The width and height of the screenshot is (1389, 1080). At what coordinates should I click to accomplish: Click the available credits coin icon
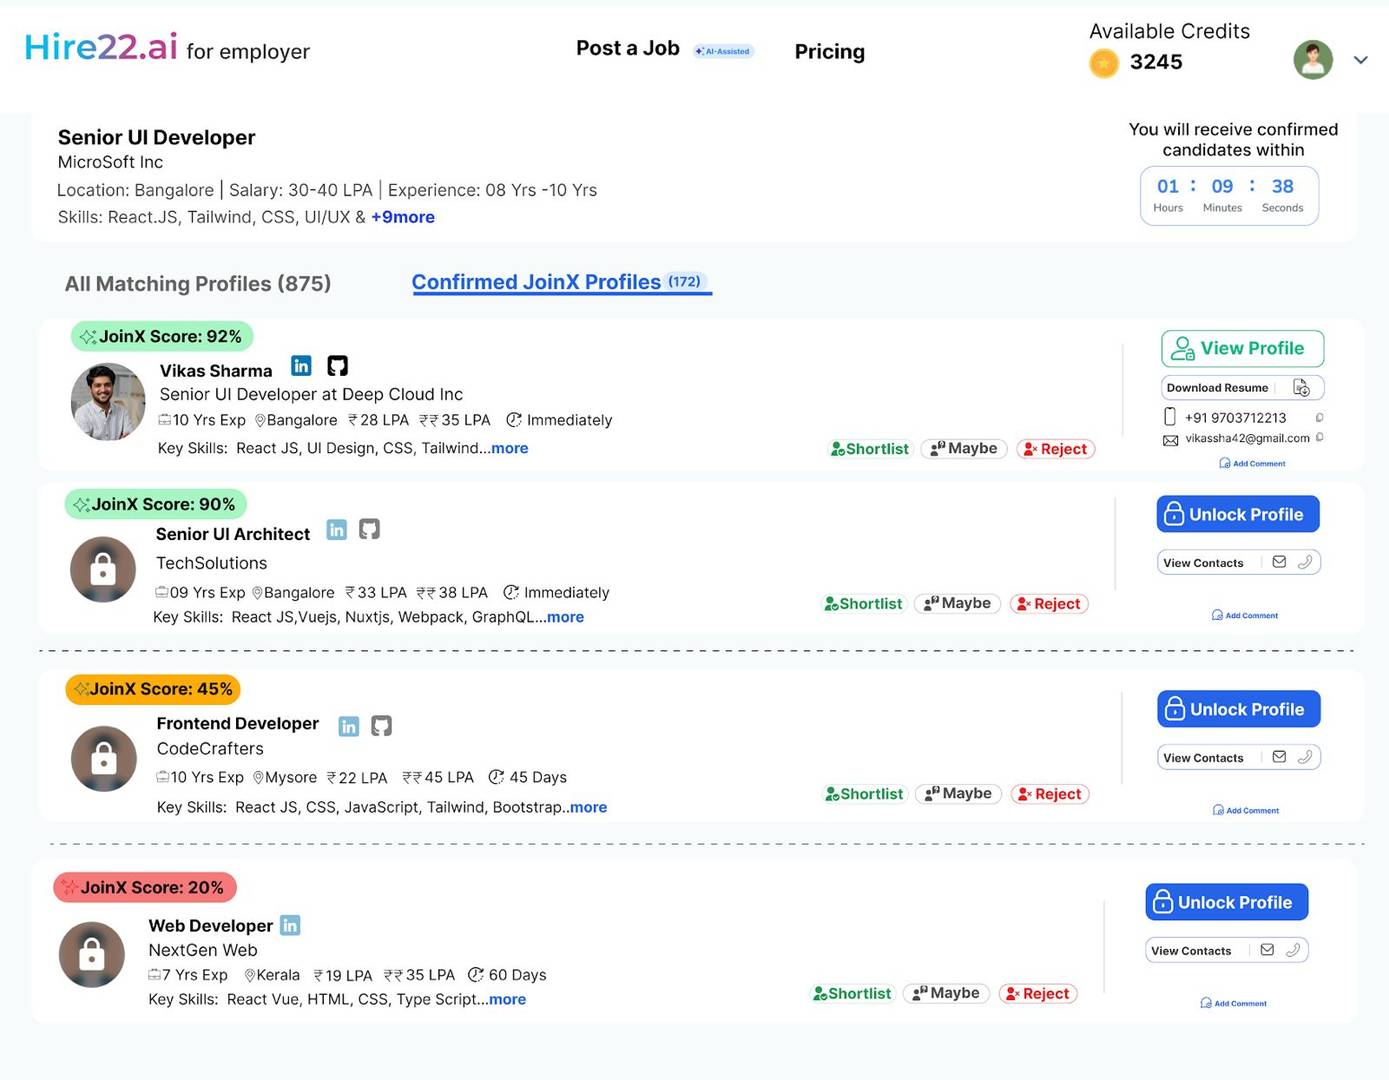pyautogui.click(x=1103, y=62)
